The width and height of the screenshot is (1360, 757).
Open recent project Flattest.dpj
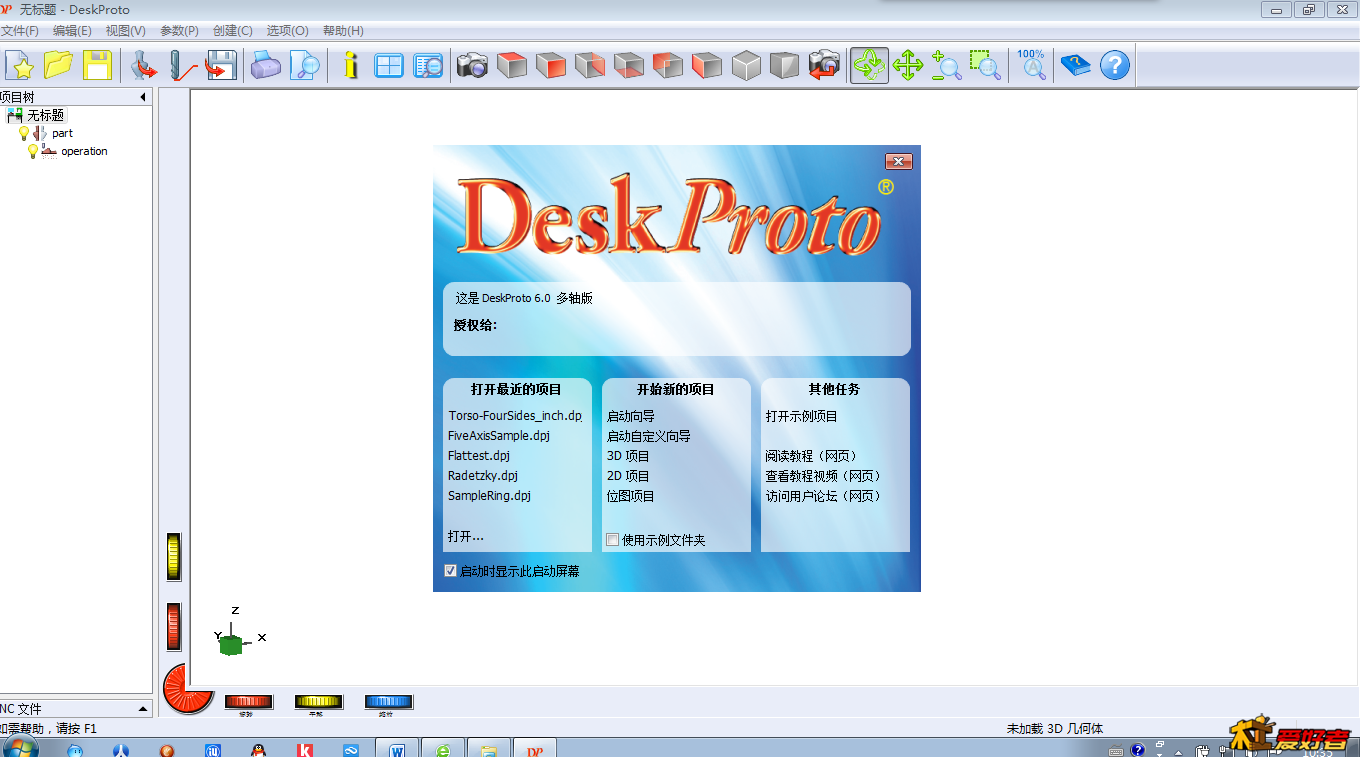pyautogui.click(x=479, y=456)
